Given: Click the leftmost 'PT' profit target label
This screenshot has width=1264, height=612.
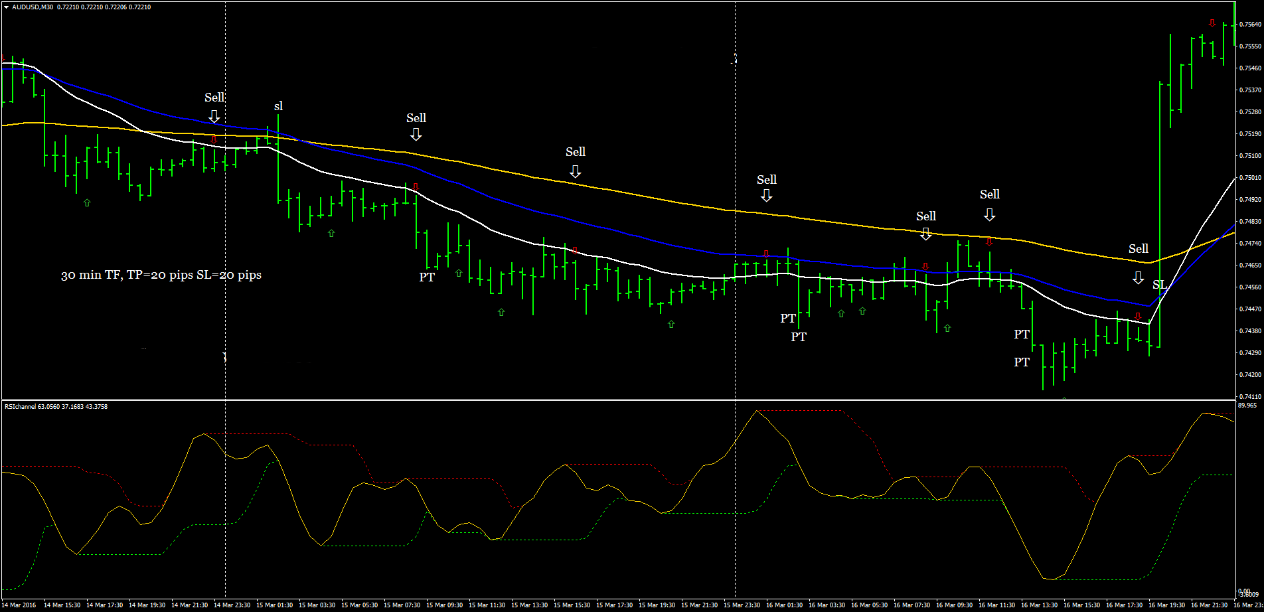Looking at the screenshot, I should click(x=427, y=277).
